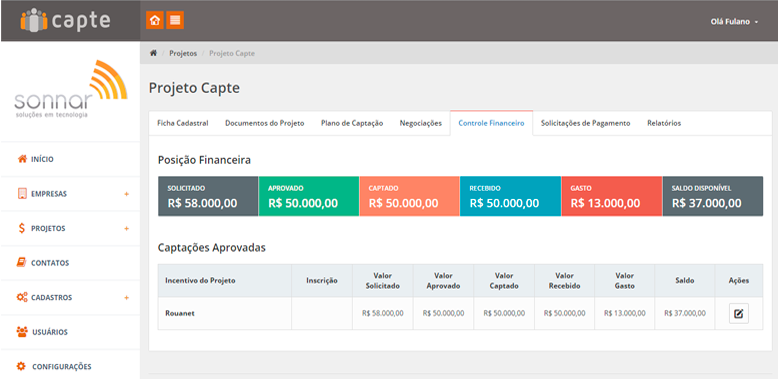
Task: Expand the CADASTROS plus sign
Action: [127, 298]
